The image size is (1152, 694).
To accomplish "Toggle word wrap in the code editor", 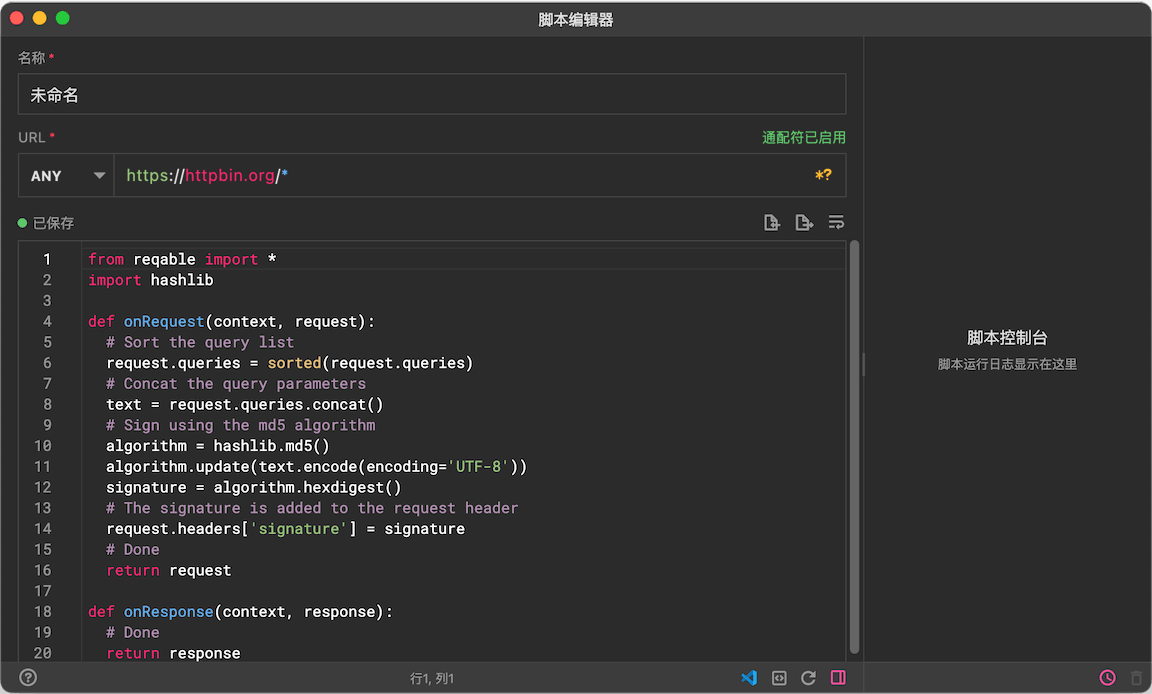I will click(836, 223).
